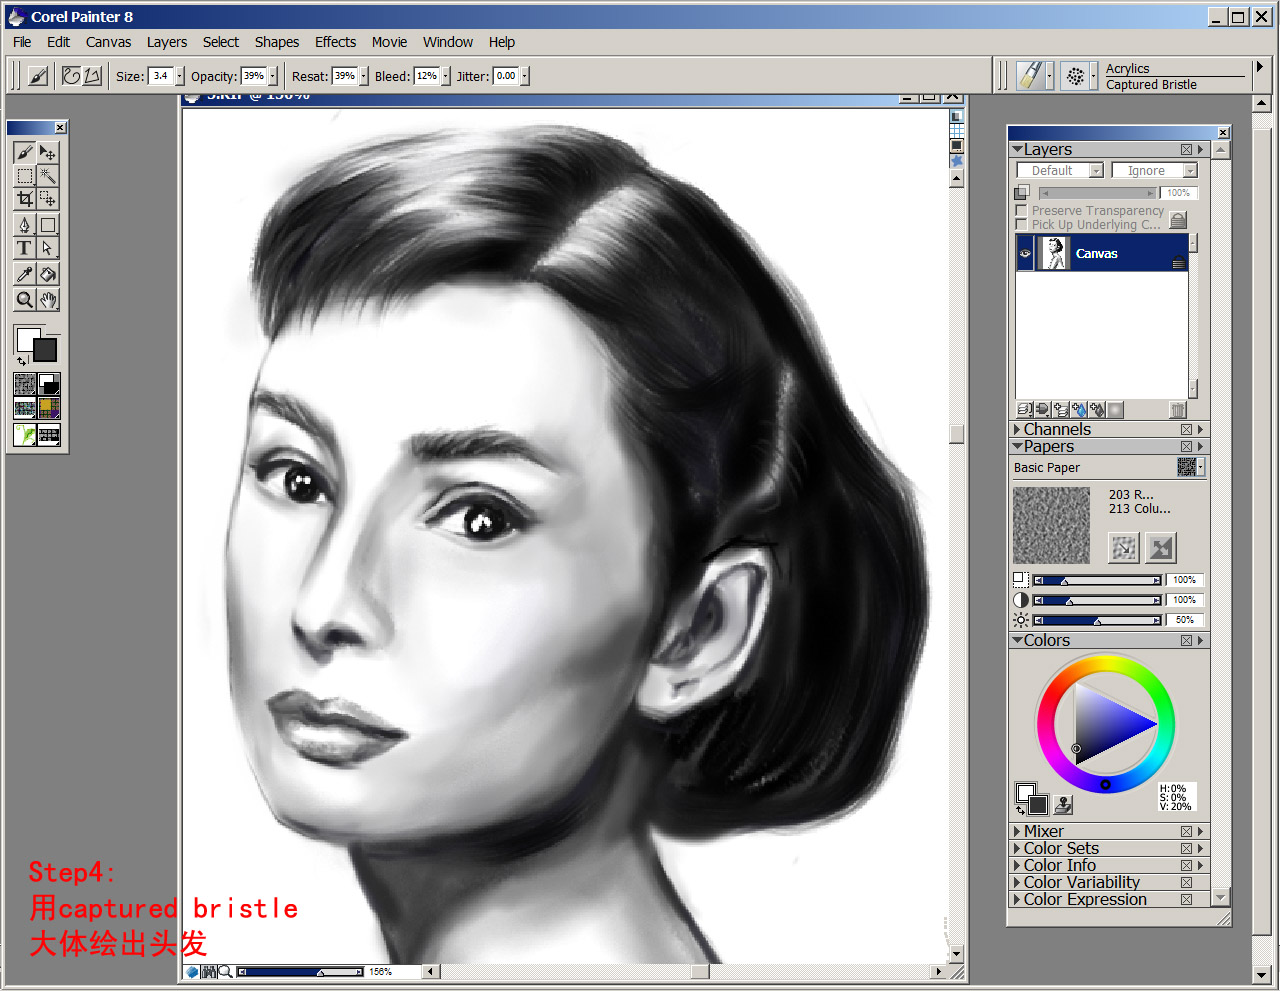Image resolution: width=1280 pixels, height=991 pixels.
Task: Close the Mixer palette with X box
Action: coord(1186,831)
